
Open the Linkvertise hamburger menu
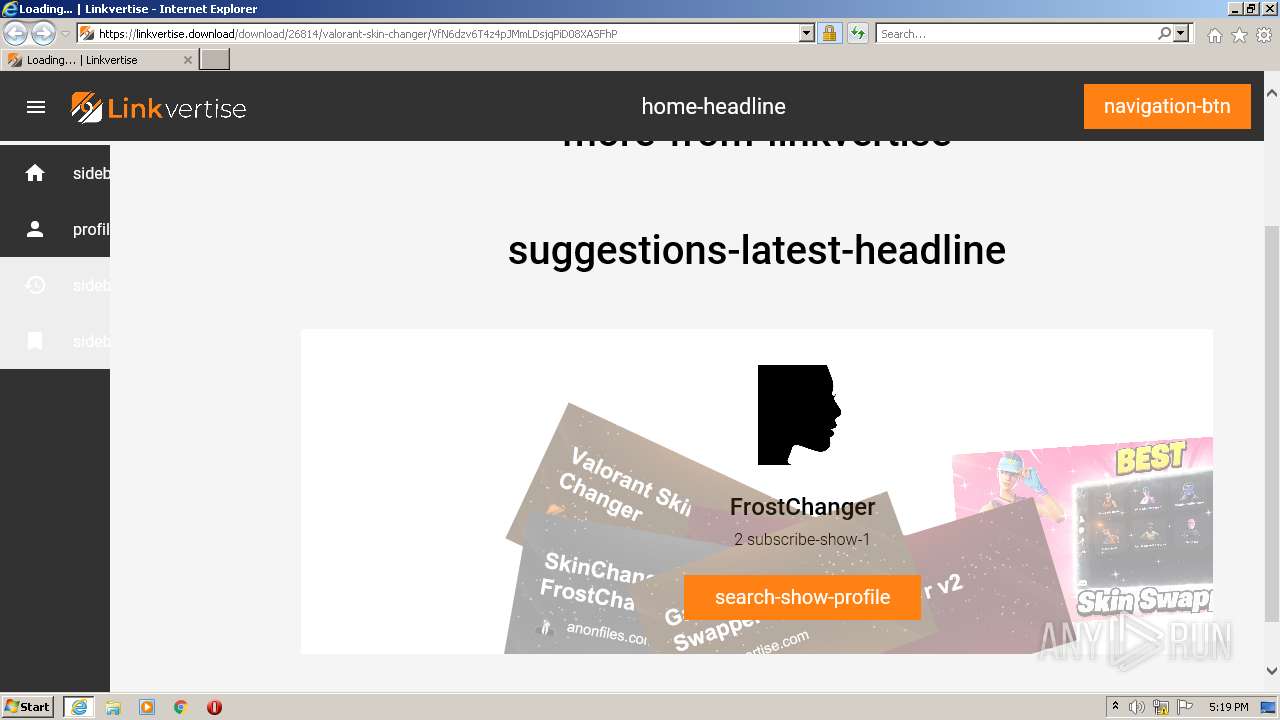[36, 107]
